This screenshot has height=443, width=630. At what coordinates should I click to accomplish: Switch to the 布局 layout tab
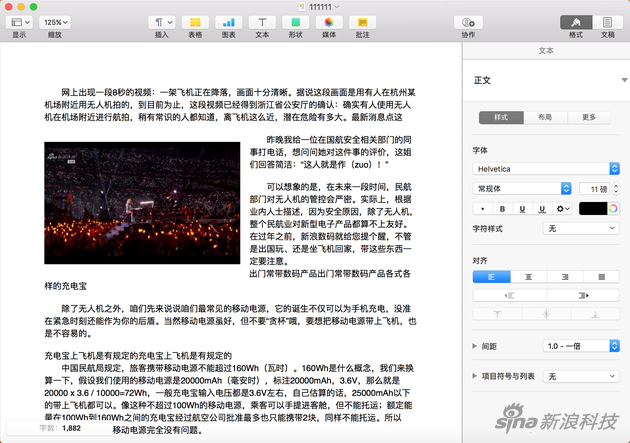tap(545, 117)
